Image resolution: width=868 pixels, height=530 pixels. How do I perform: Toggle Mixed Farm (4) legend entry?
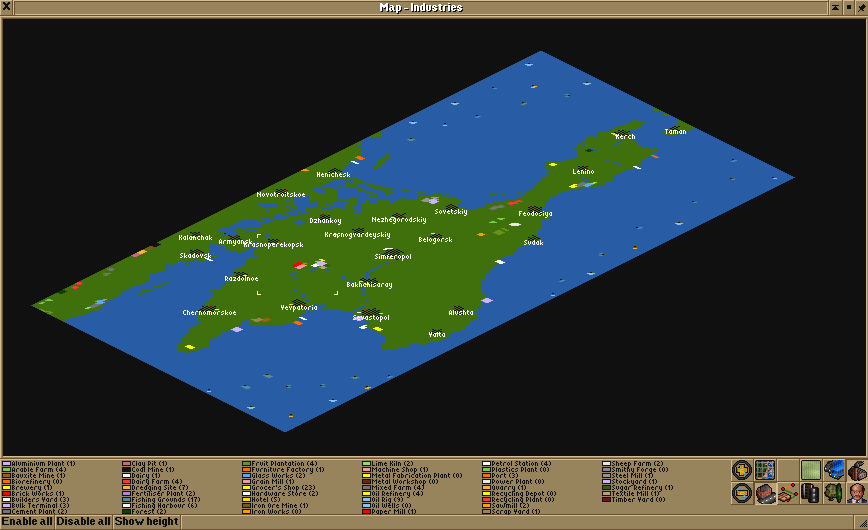click(394, 487)
